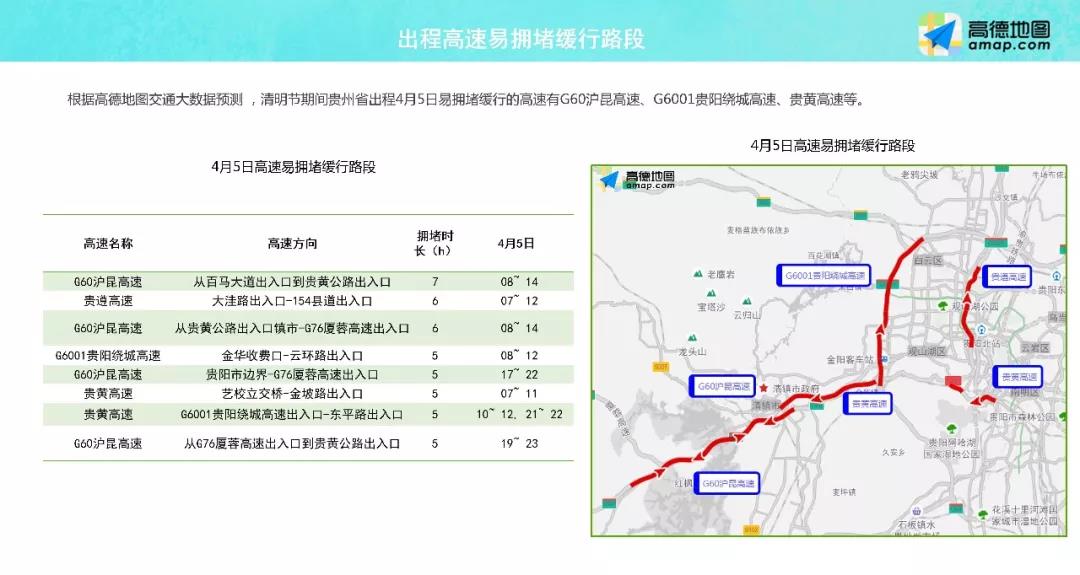Click the tree icon beside 花溪十里河滩
Viewport: 1080px width, 575px height.
click(x=983, y=514)
